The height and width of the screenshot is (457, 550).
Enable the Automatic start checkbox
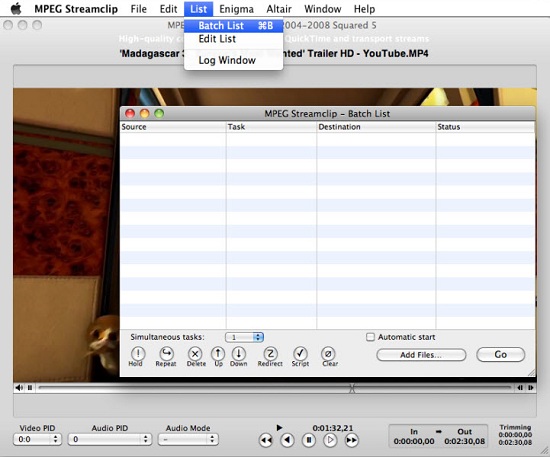pos(370,337)
